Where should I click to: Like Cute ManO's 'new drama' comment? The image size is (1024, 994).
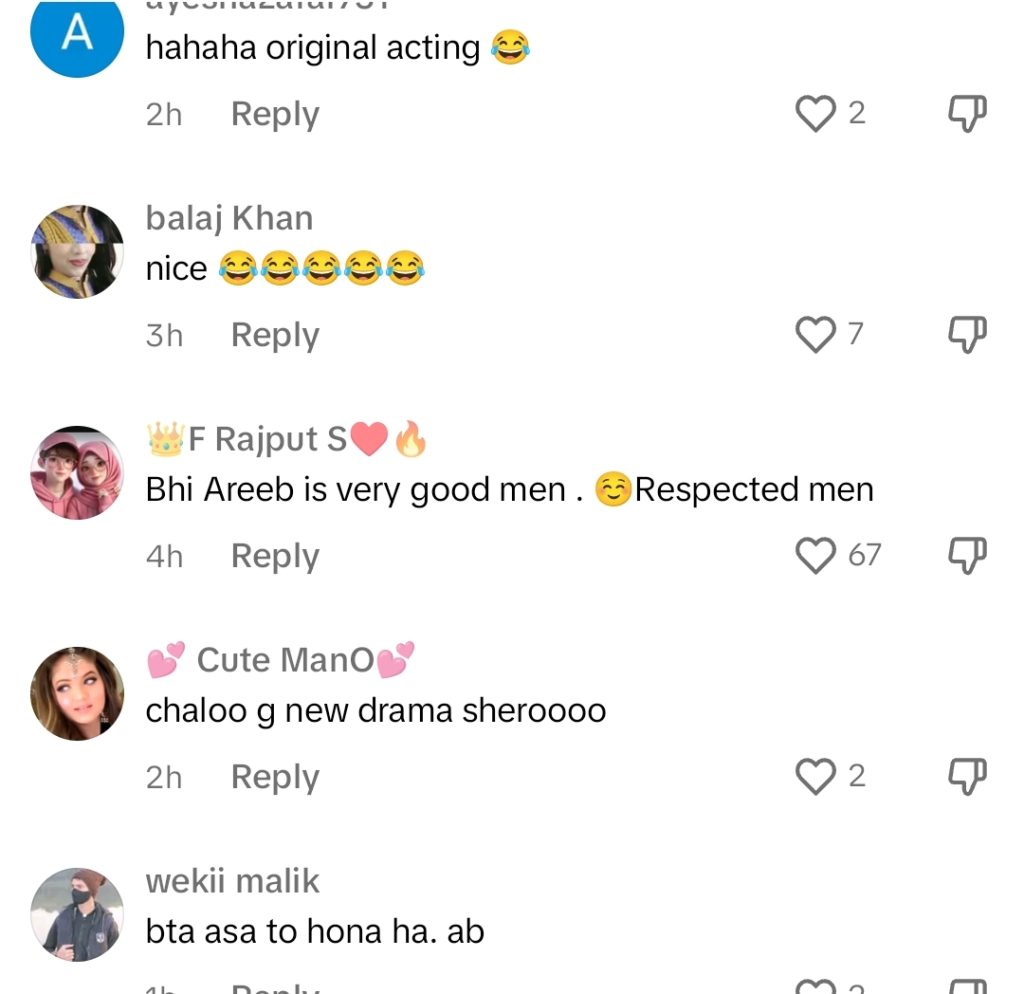815,776
